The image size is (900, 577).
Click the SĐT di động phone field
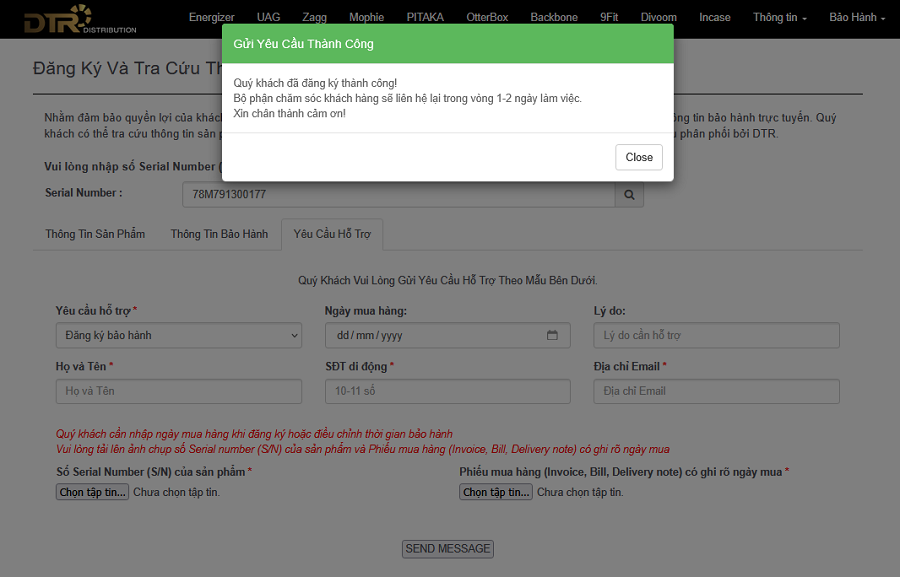click(x=447, y=391)
